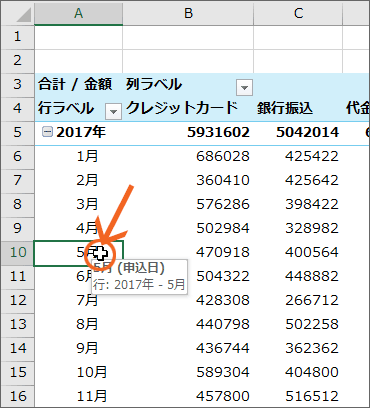The height and width of the screenshot is (408, 370).
Task: Select row 7 header
Action: pos(17,180)
